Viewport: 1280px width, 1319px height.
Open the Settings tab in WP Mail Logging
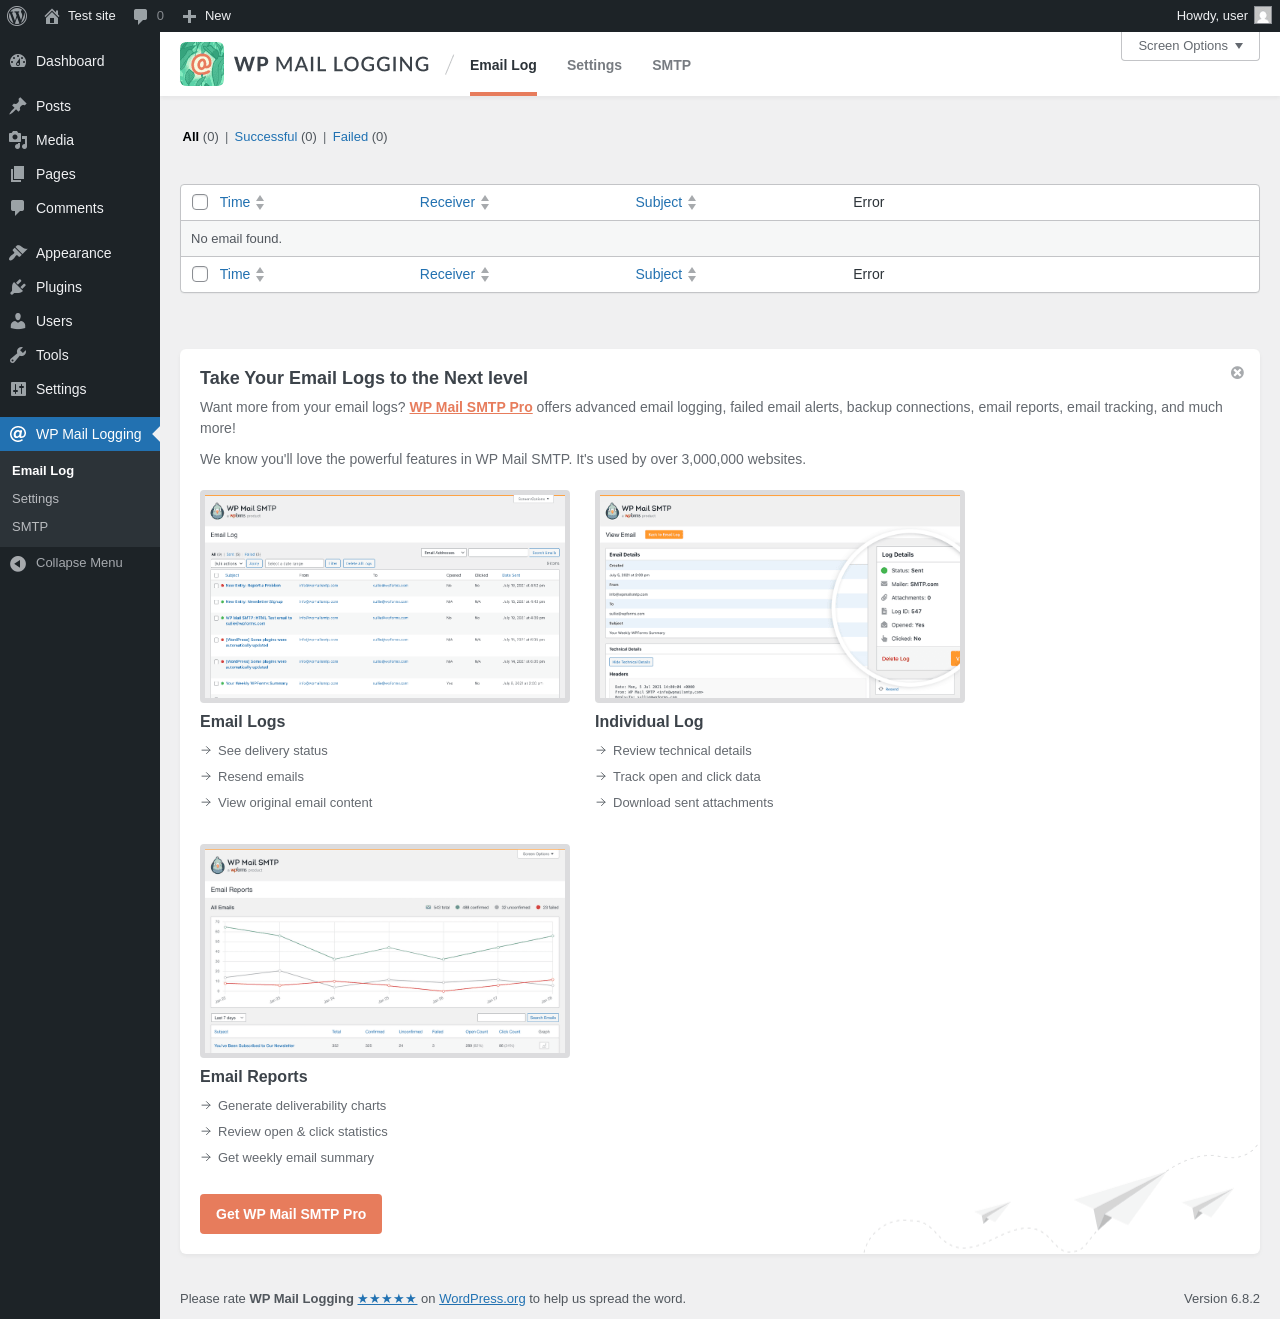(x=594, y=65)
